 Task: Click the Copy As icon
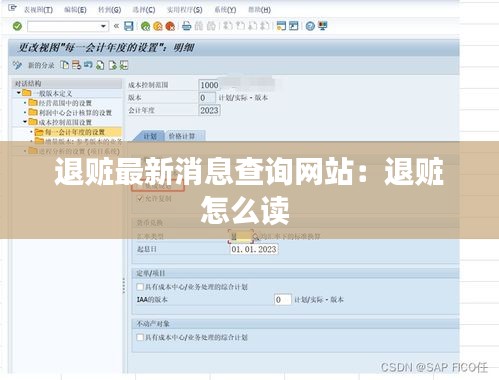pyautogui.click(x=64, y=65)
